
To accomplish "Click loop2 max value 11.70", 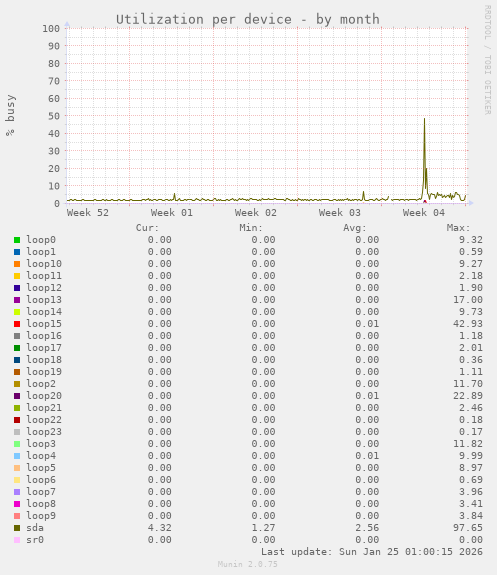I will tap(468, 384).
